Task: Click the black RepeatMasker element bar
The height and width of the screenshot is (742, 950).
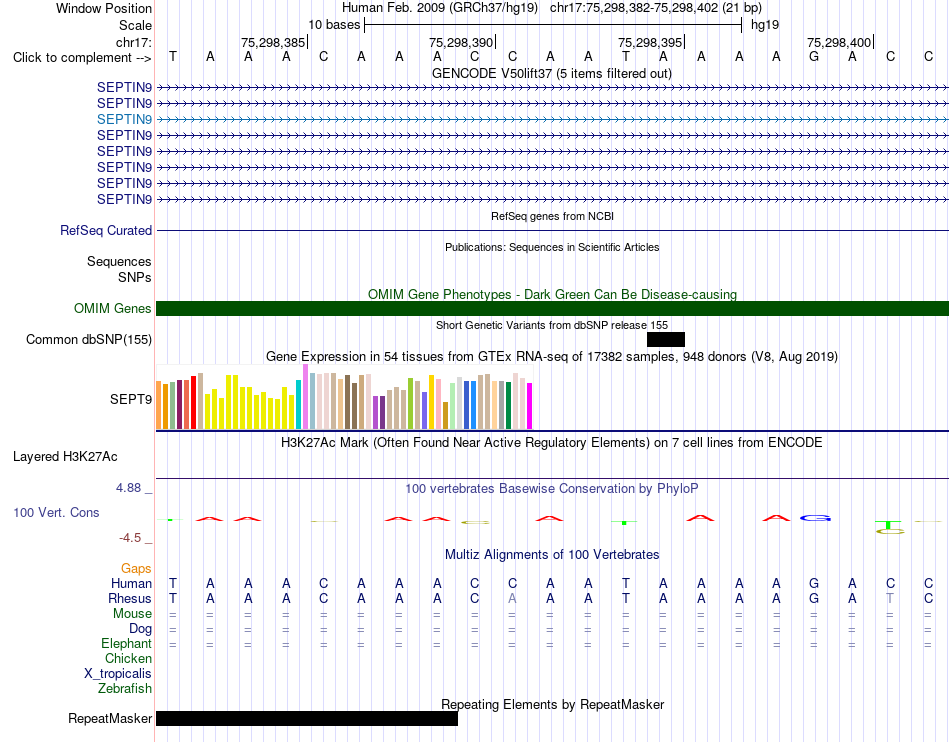Action: click(307, 718)
